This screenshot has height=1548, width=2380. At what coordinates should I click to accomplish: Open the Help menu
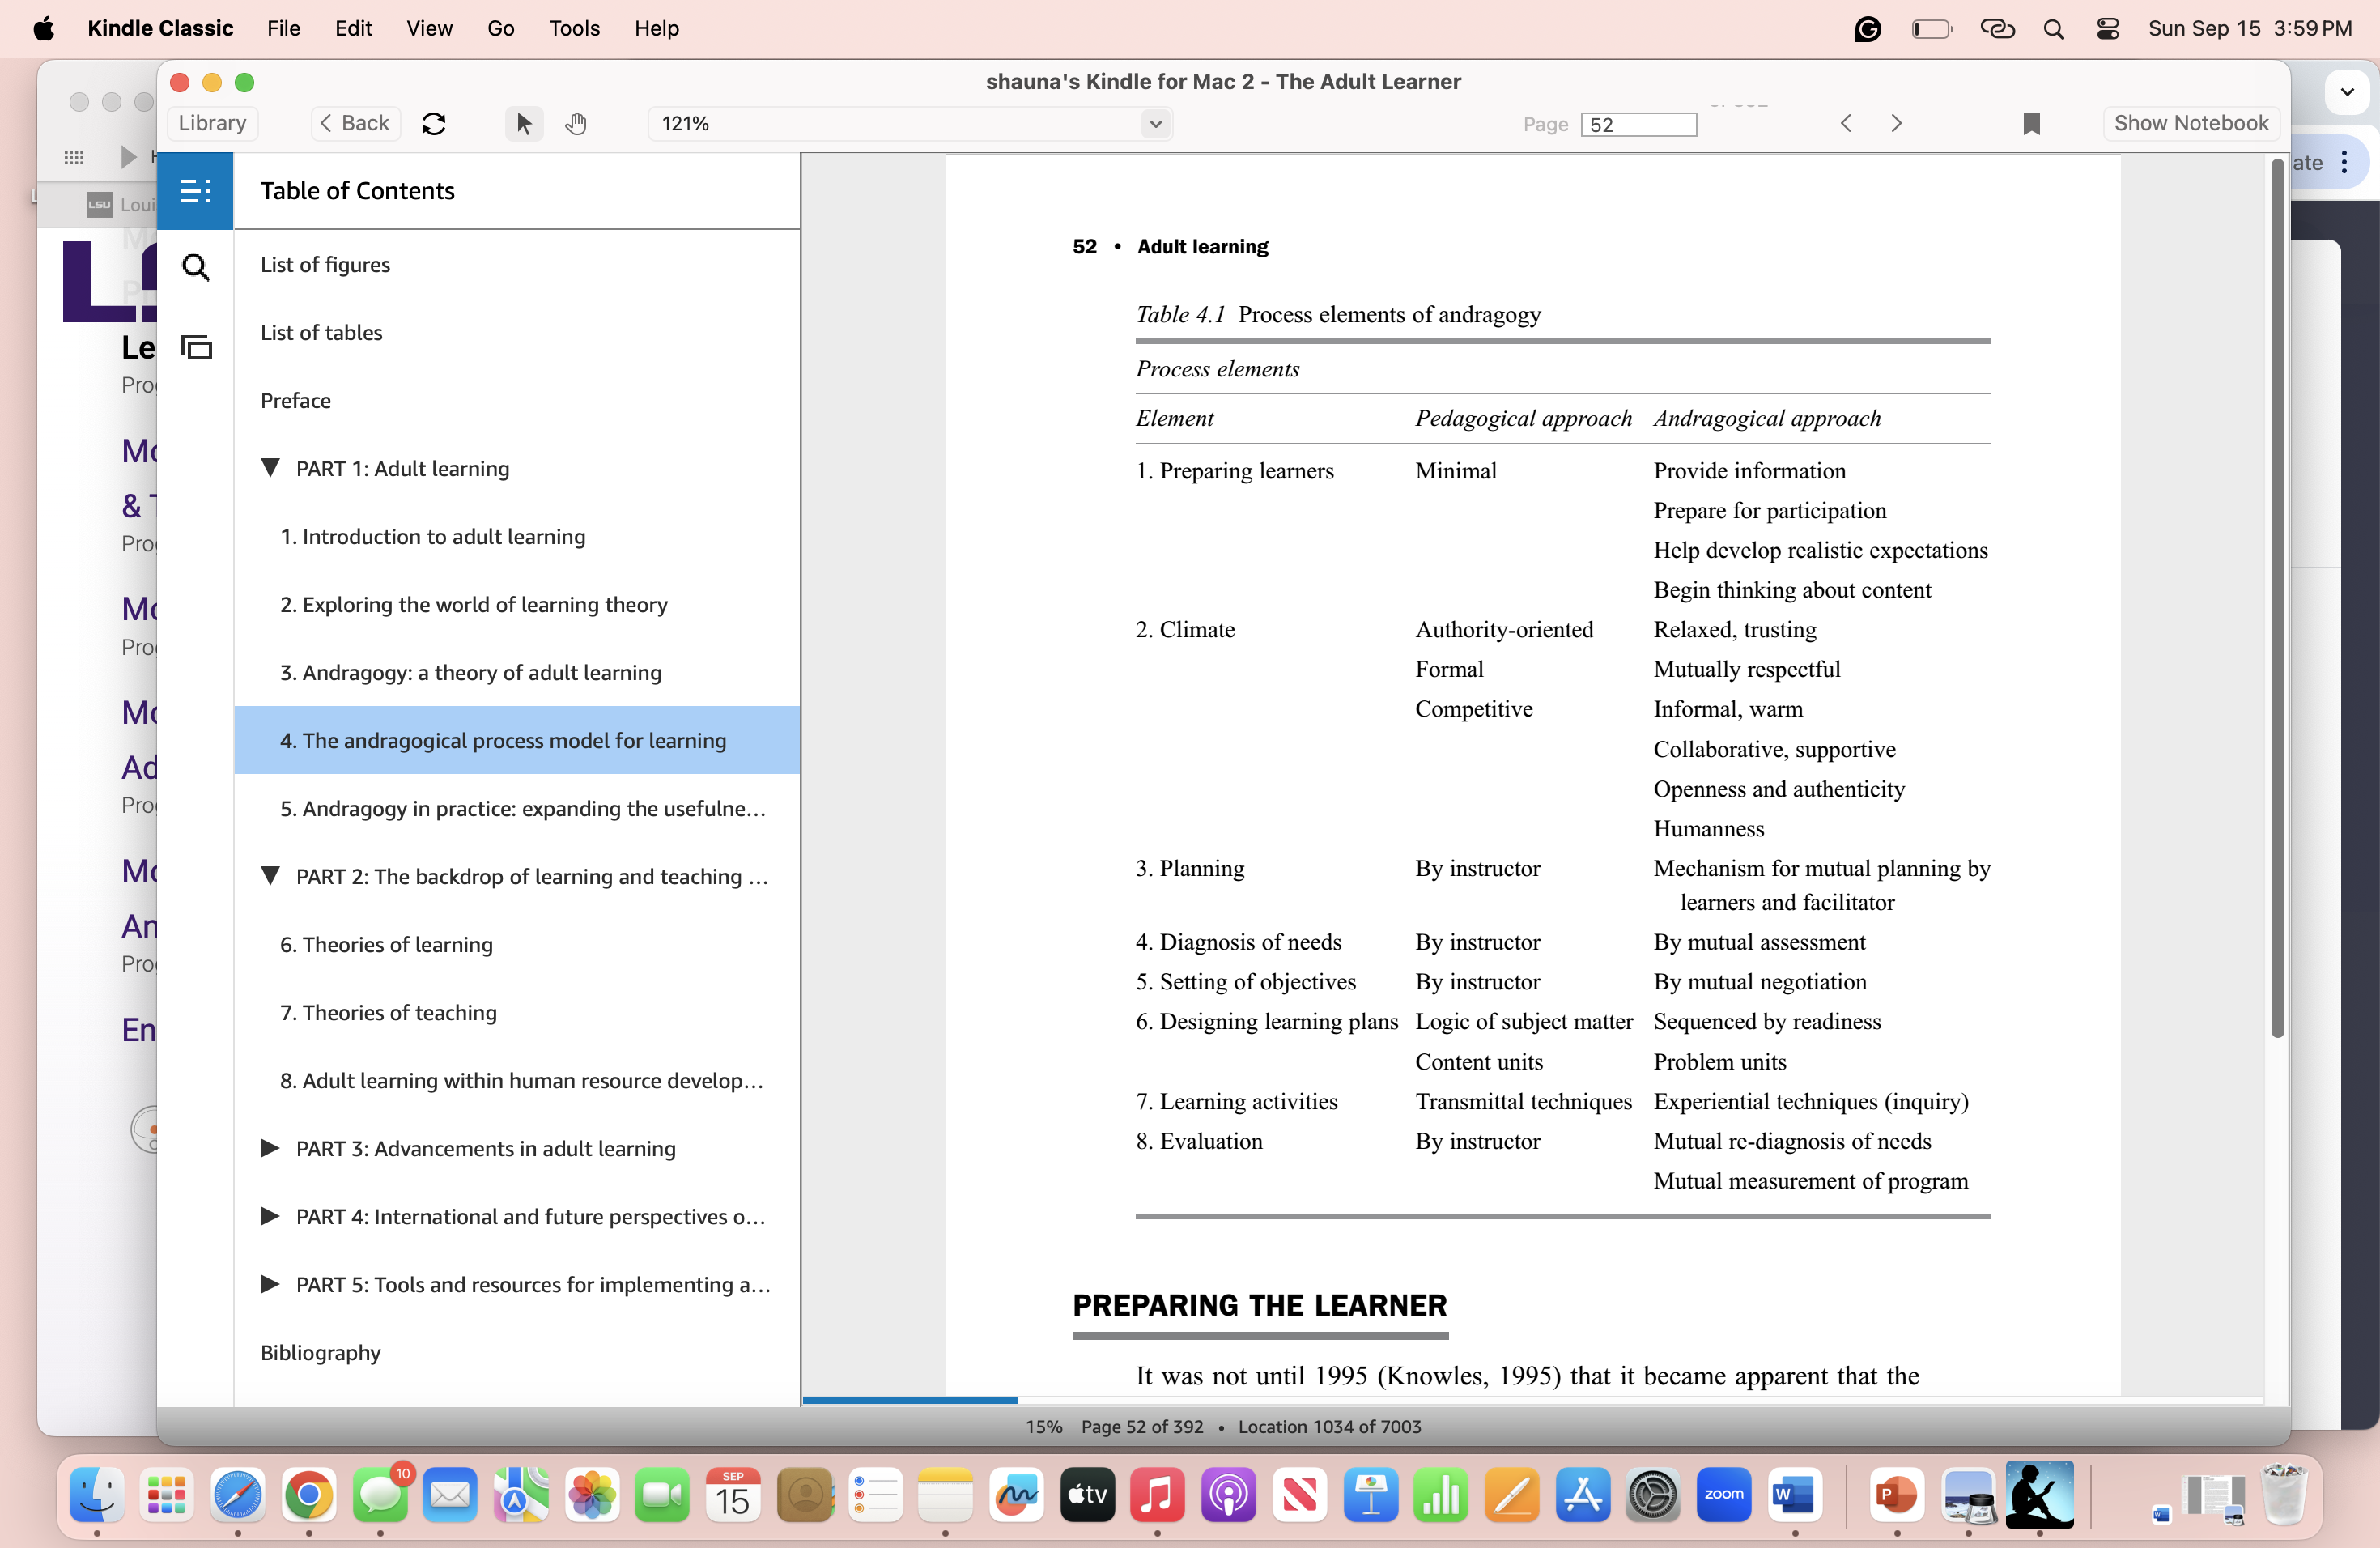tap(656, 28)
